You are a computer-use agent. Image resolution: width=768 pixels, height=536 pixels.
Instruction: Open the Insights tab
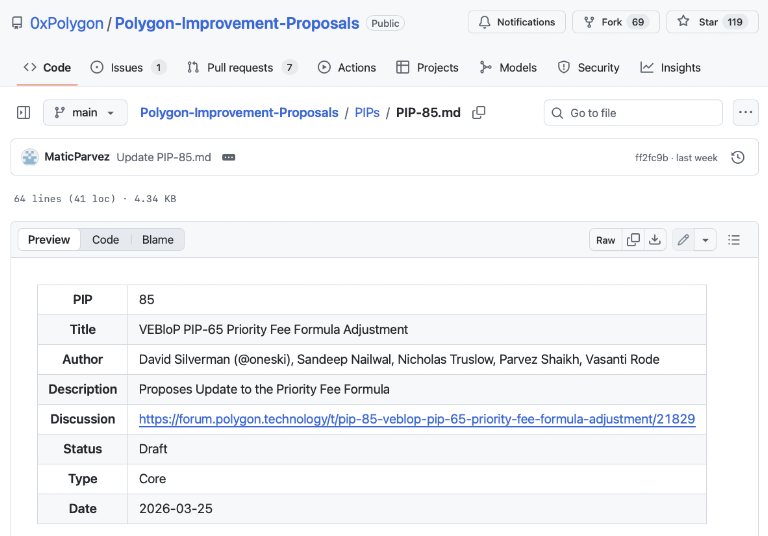[671, 68]
